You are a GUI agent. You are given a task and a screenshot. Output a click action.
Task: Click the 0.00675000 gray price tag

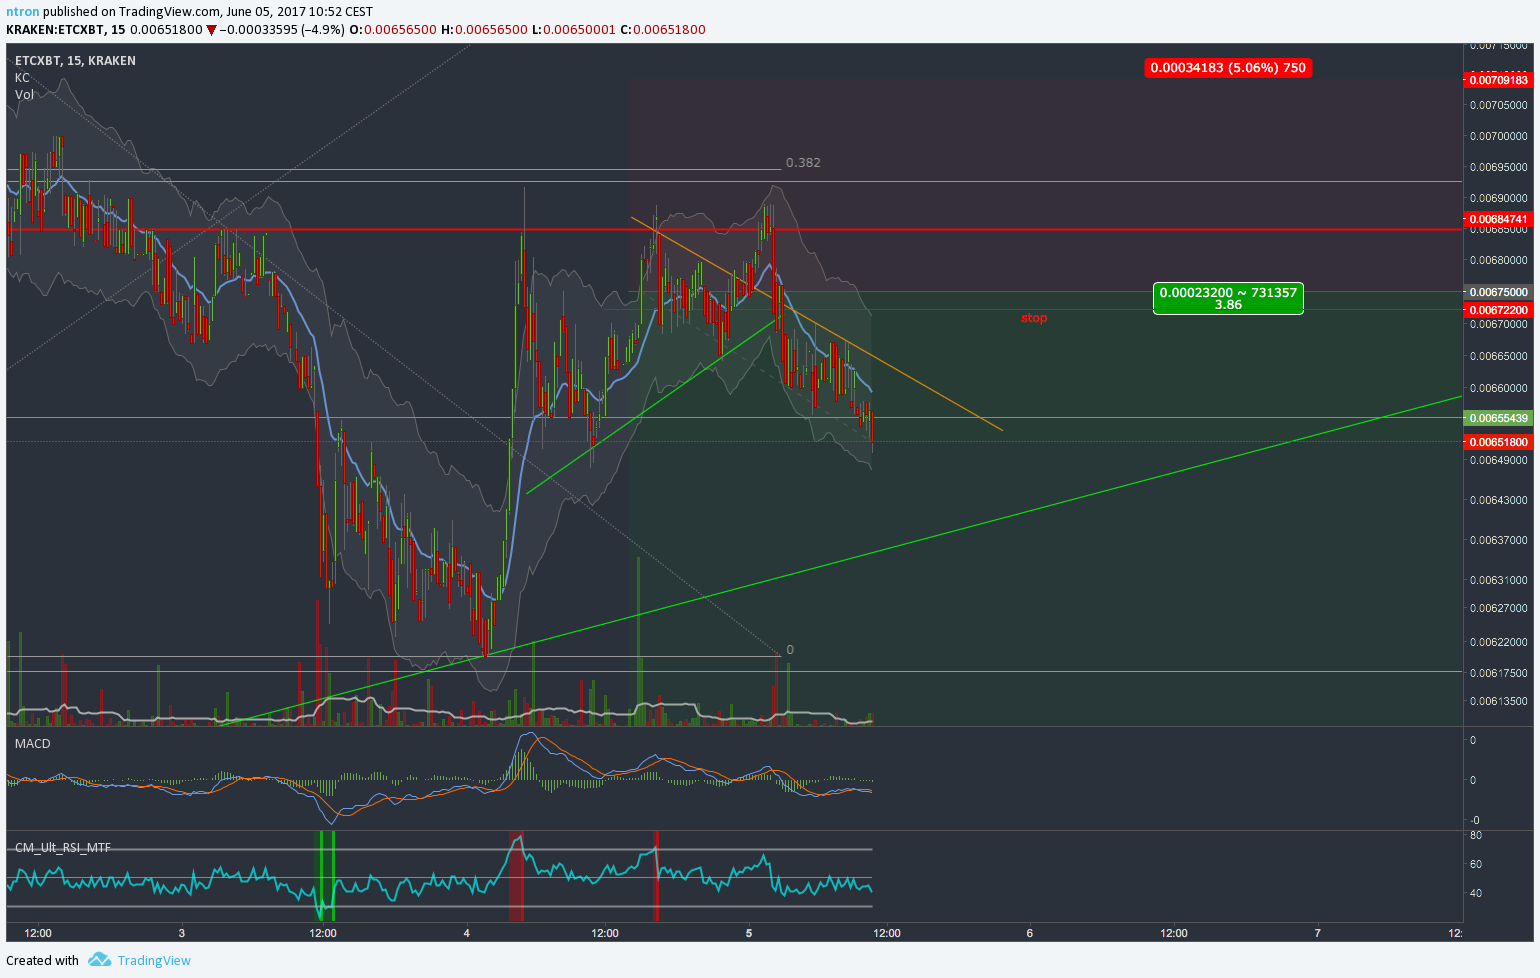pos(1499,292)
